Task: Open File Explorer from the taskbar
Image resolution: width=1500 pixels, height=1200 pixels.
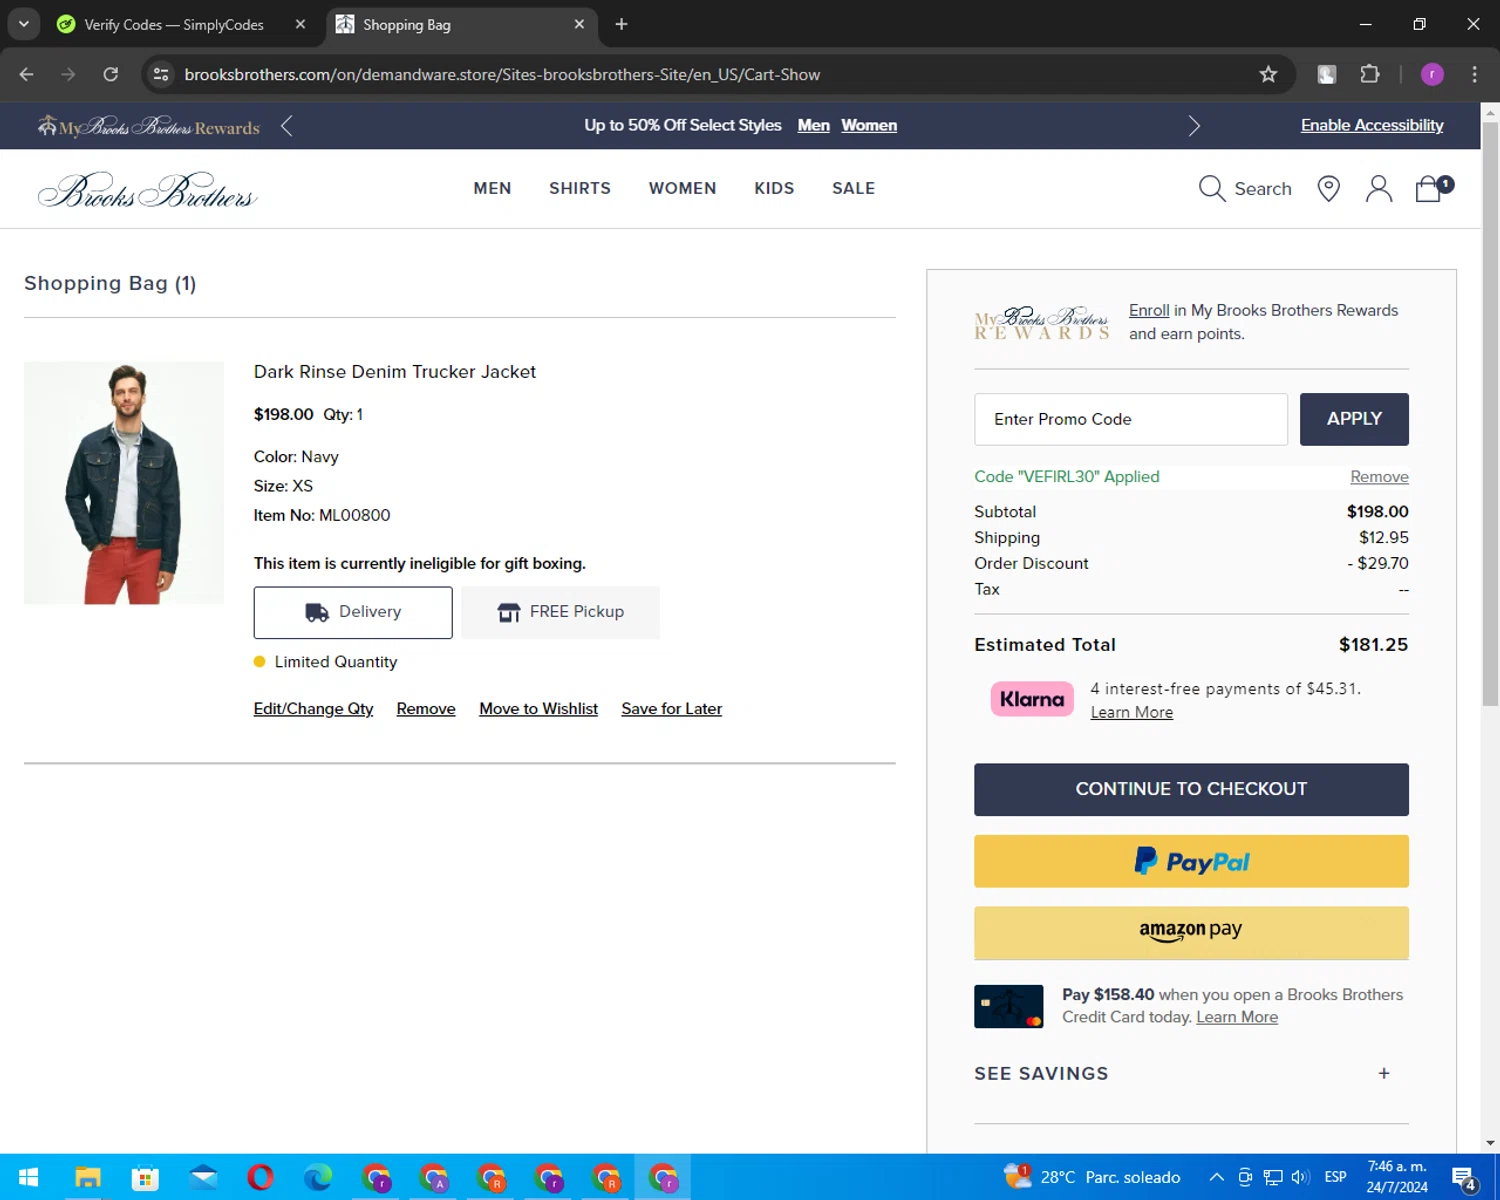Action: click(x=88, y=1177)
